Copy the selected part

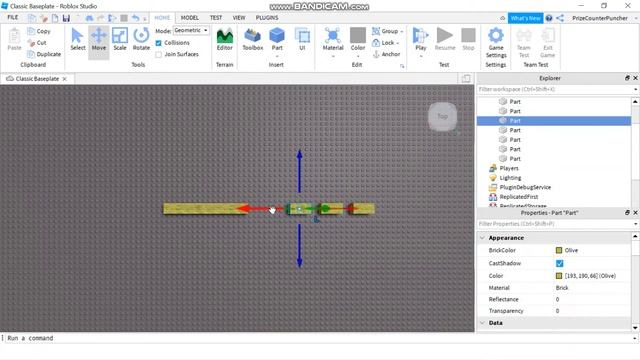click(39, 31)
